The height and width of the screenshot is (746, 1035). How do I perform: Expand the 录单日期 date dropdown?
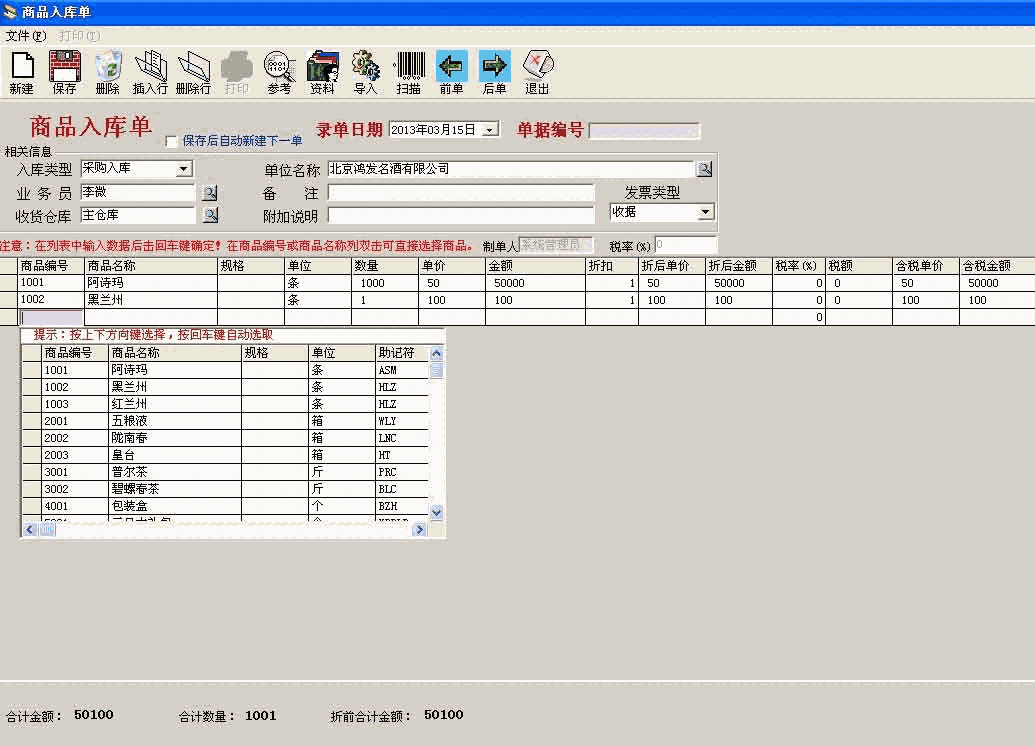[490, 129]
